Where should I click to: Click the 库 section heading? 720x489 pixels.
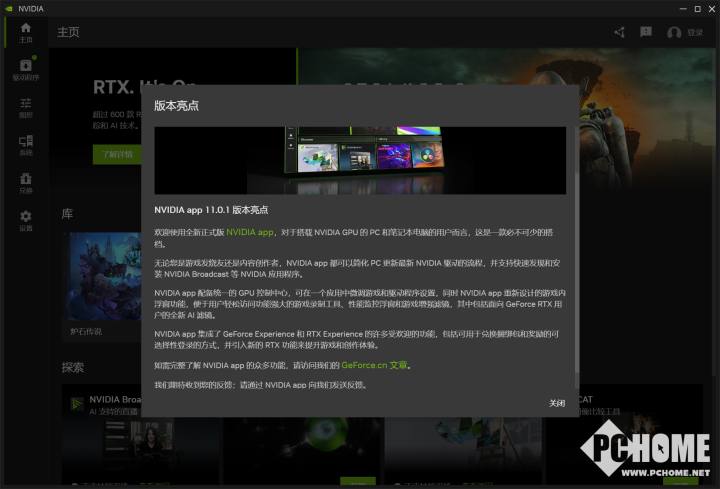pyautogui.click(x=68, y=214)
